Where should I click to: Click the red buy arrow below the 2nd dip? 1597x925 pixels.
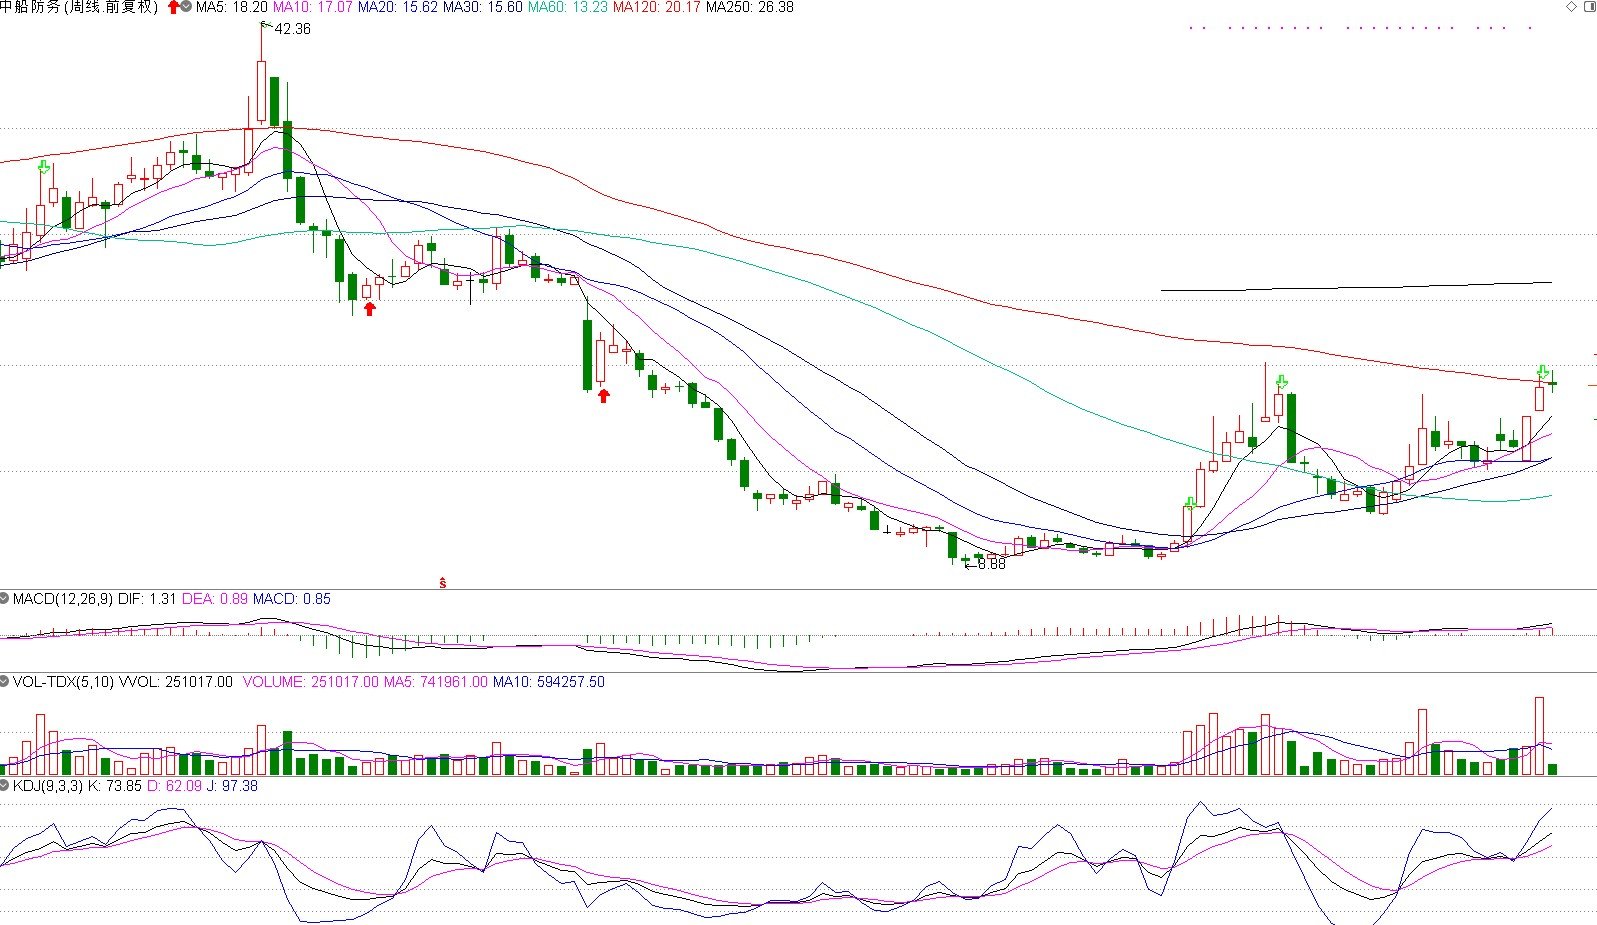click(x=603, y=396)
